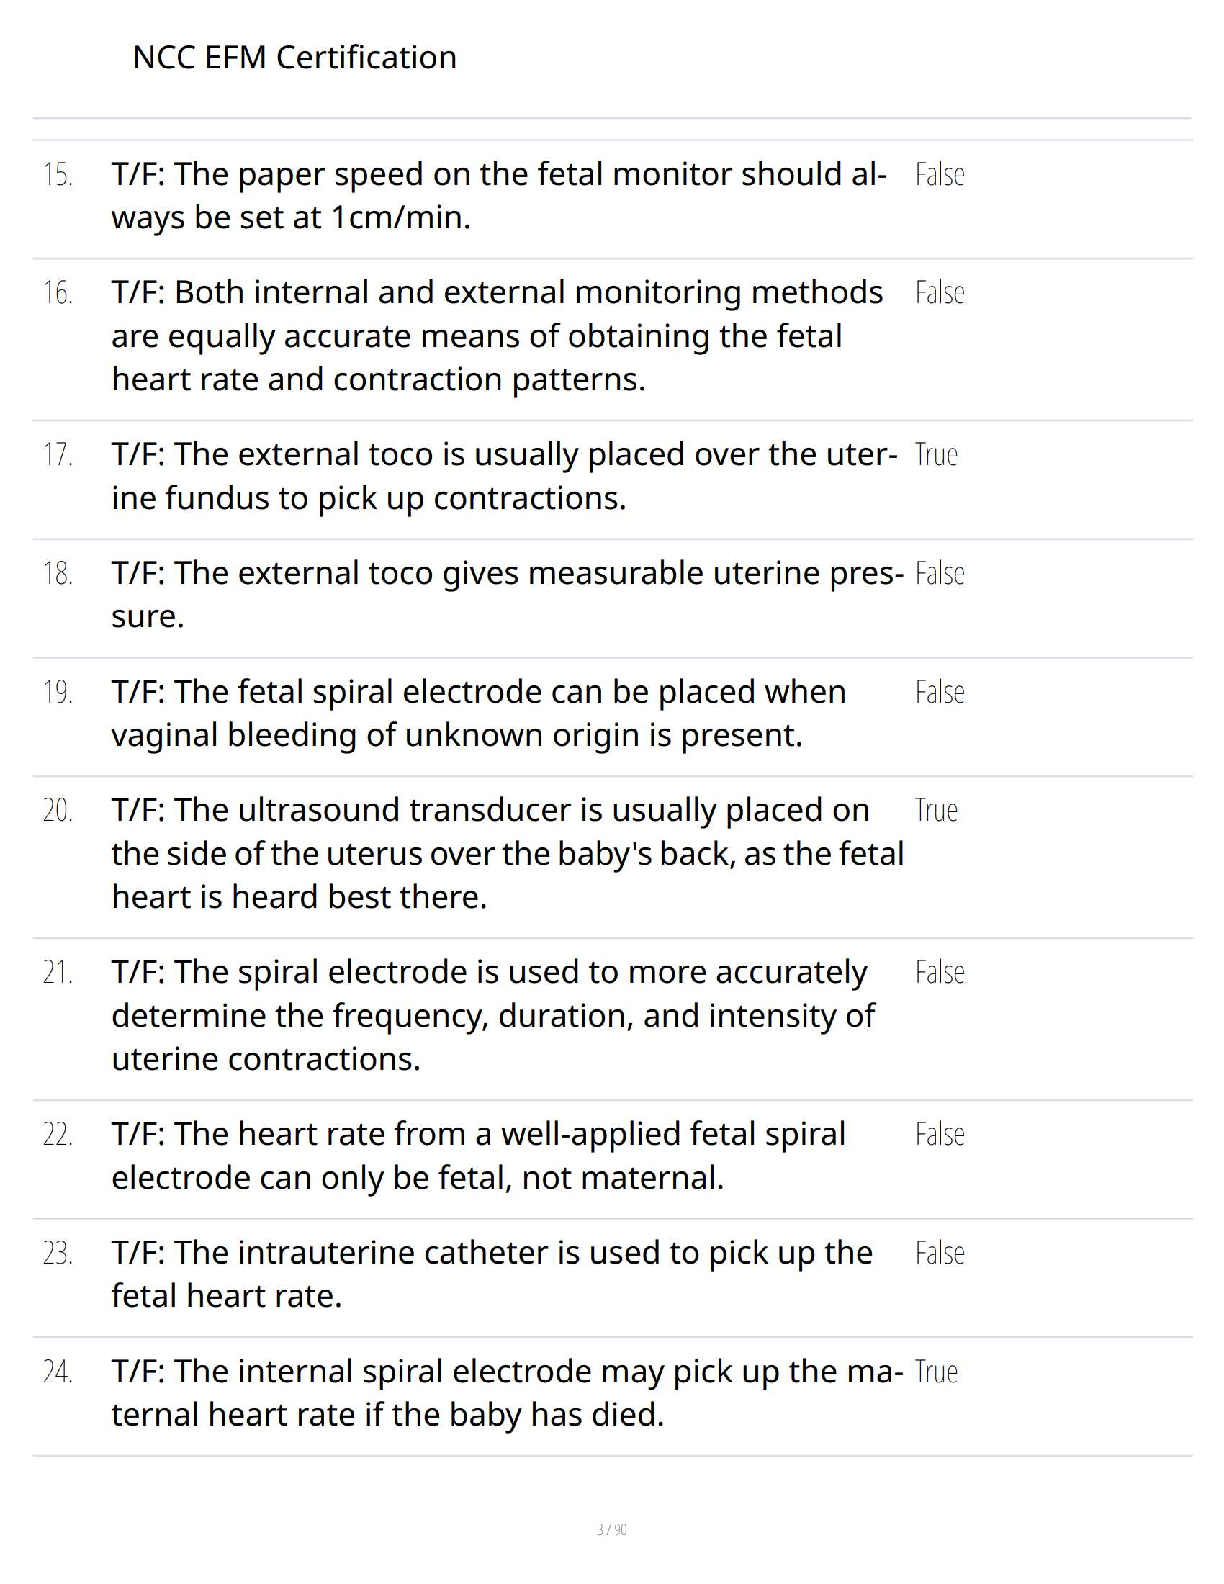The image size is (1224, 1584).
Task: Click the NCC EFM Certification title
Action: coord(294,57)
